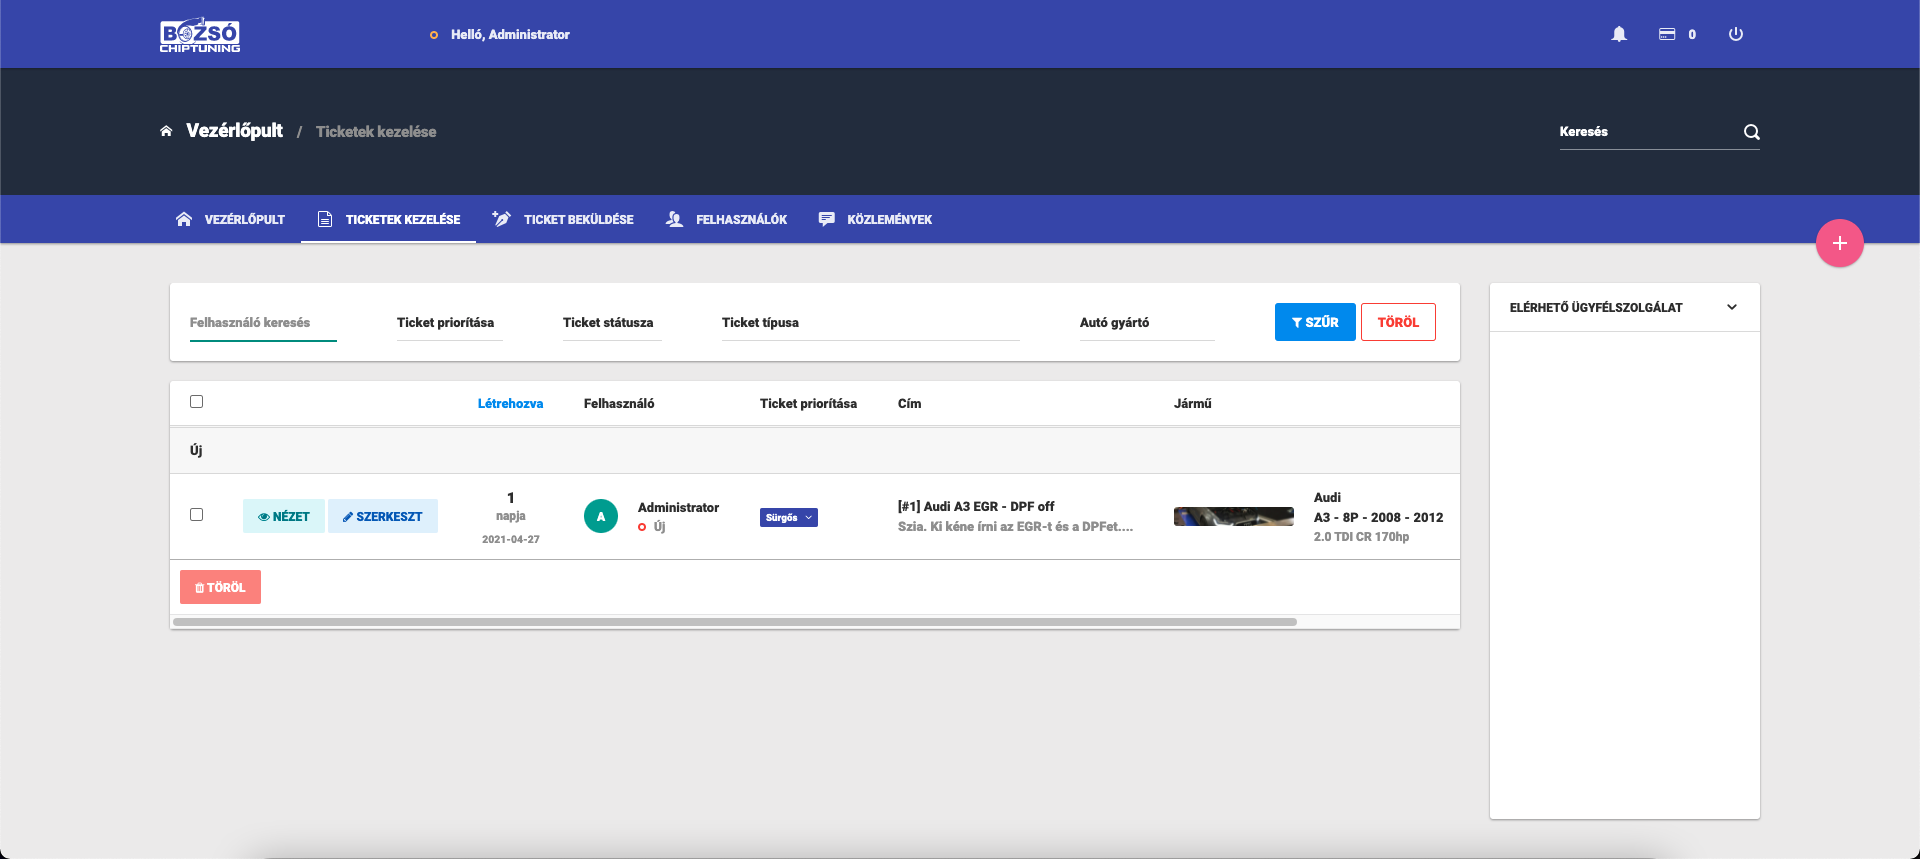Open the Ticket státusza filter dropdown

coord(611,323)
